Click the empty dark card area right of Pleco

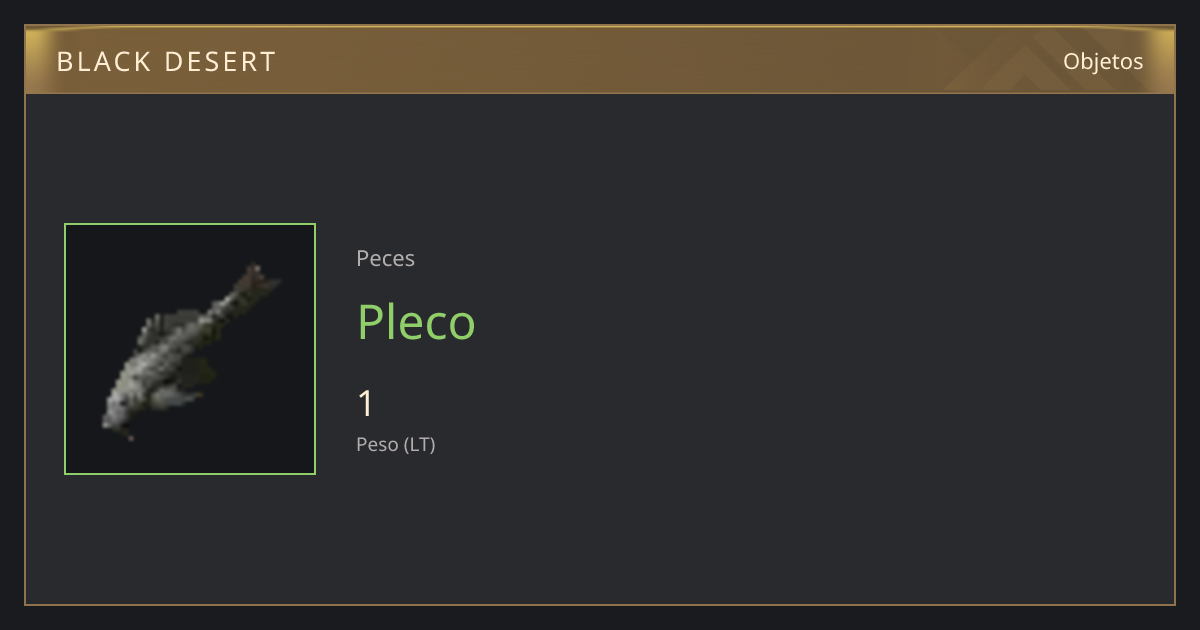point(800,322)
